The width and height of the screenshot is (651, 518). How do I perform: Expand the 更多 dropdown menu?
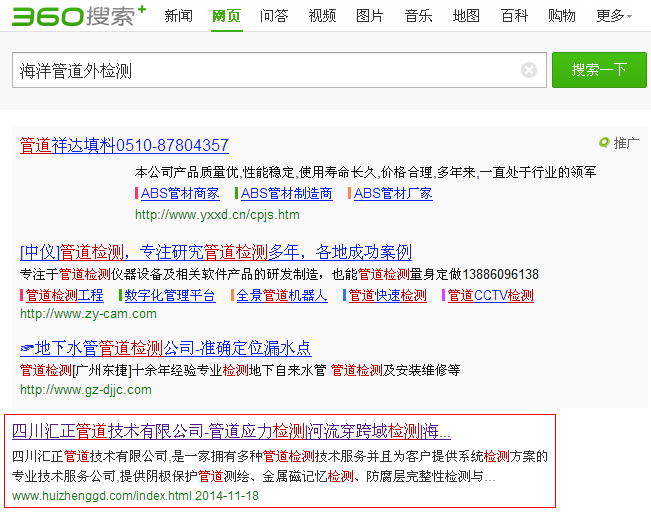coord(614,16)
